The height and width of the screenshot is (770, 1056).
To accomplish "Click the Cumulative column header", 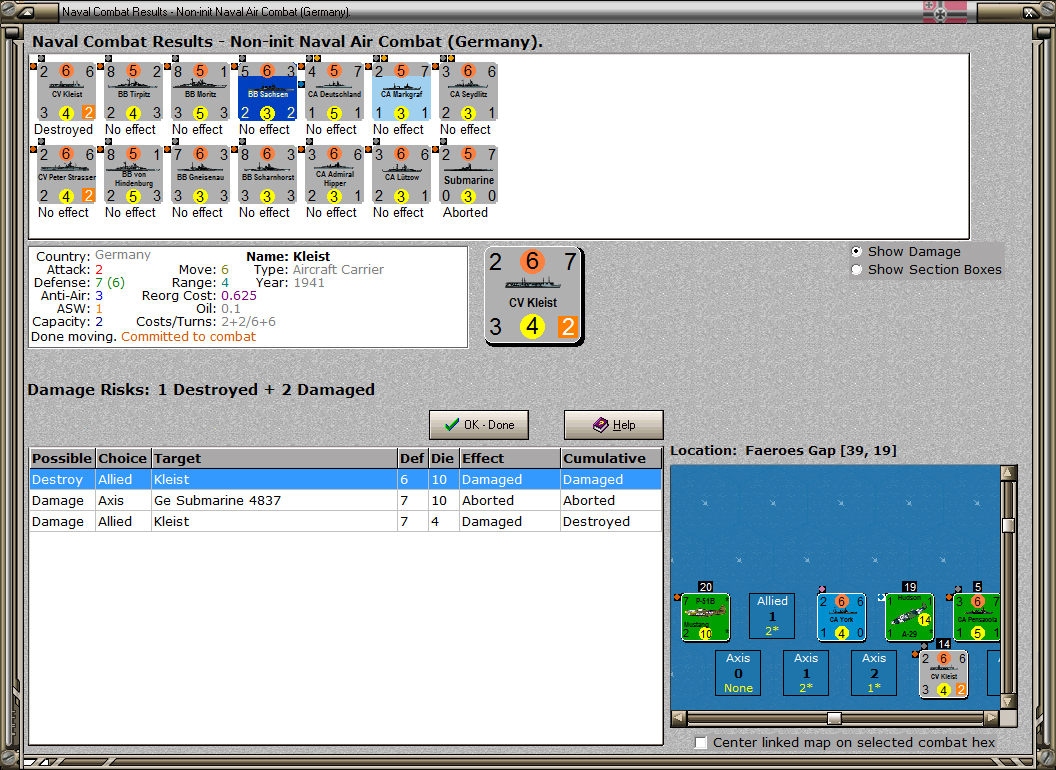I will [x=611, y=458].
